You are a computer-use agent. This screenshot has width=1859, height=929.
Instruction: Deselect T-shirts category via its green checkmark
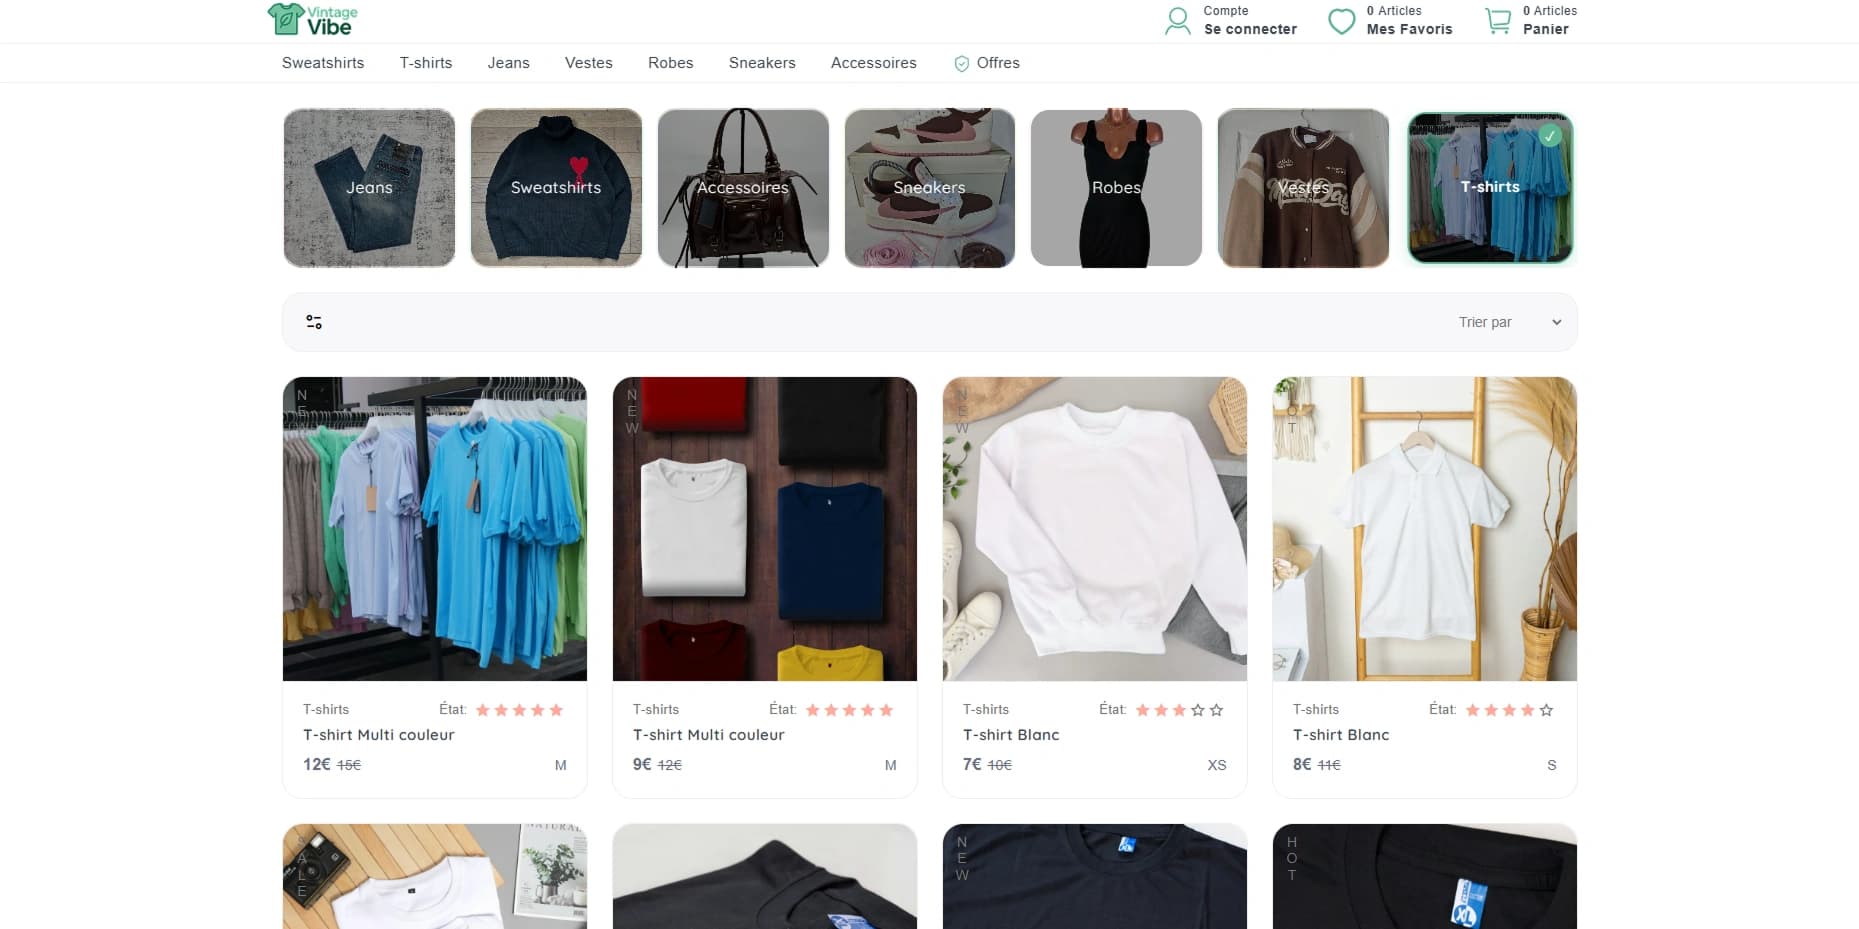click(1550, 134)
